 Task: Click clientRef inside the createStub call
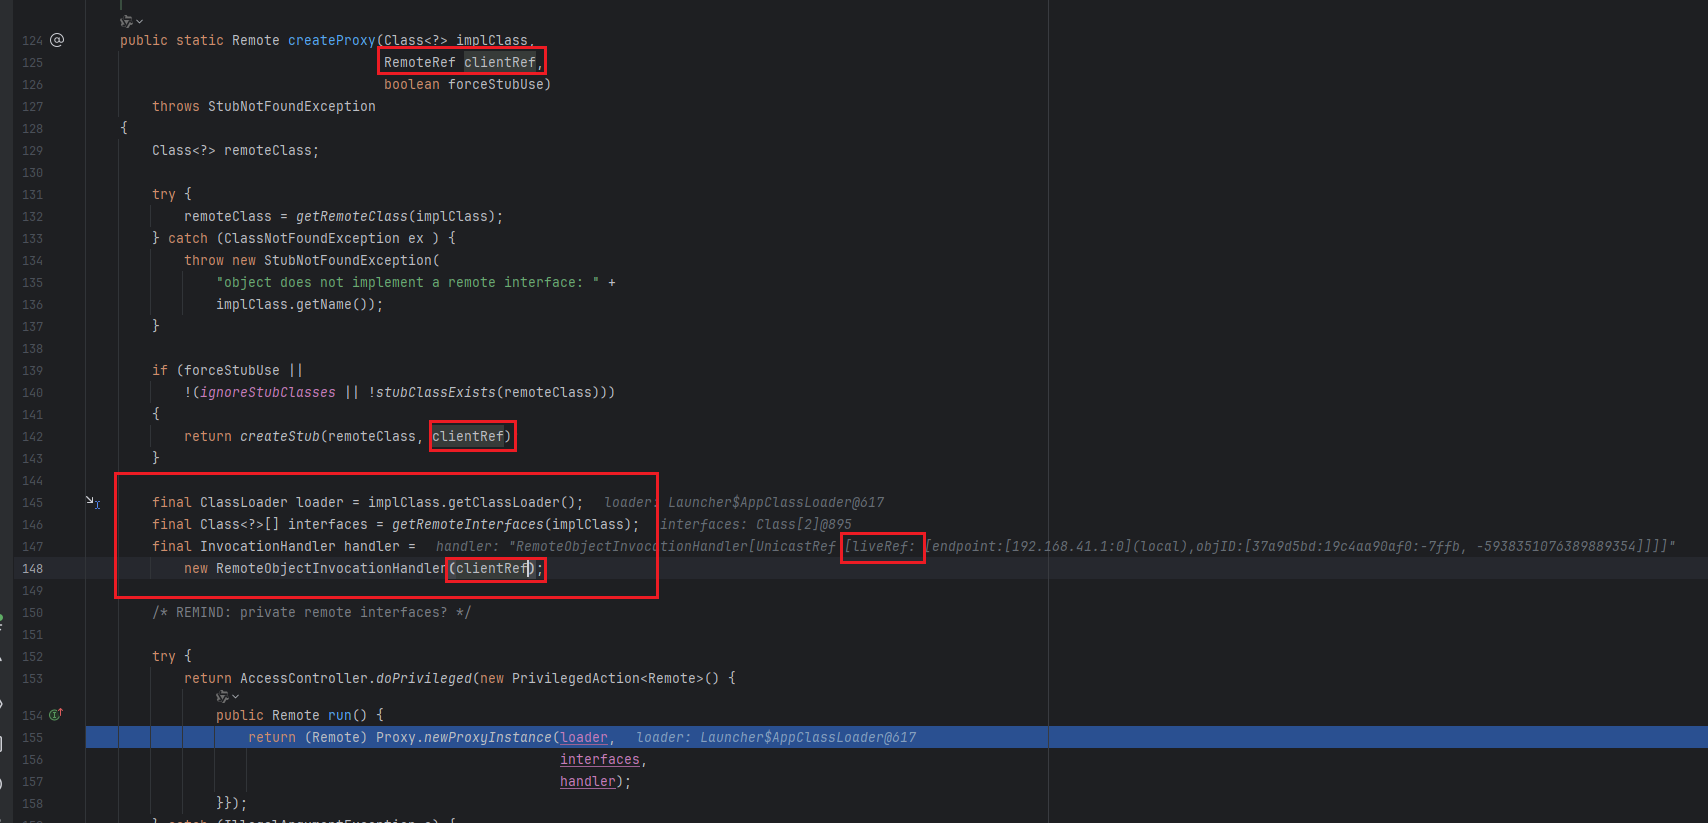[468, 437]
